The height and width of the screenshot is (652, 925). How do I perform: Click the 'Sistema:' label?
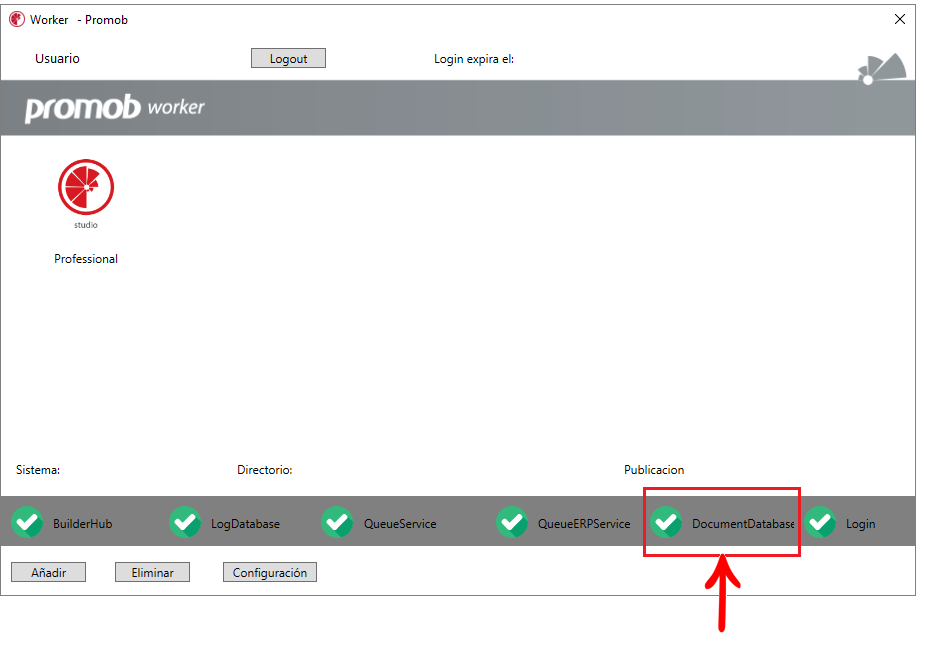point(38,470)
